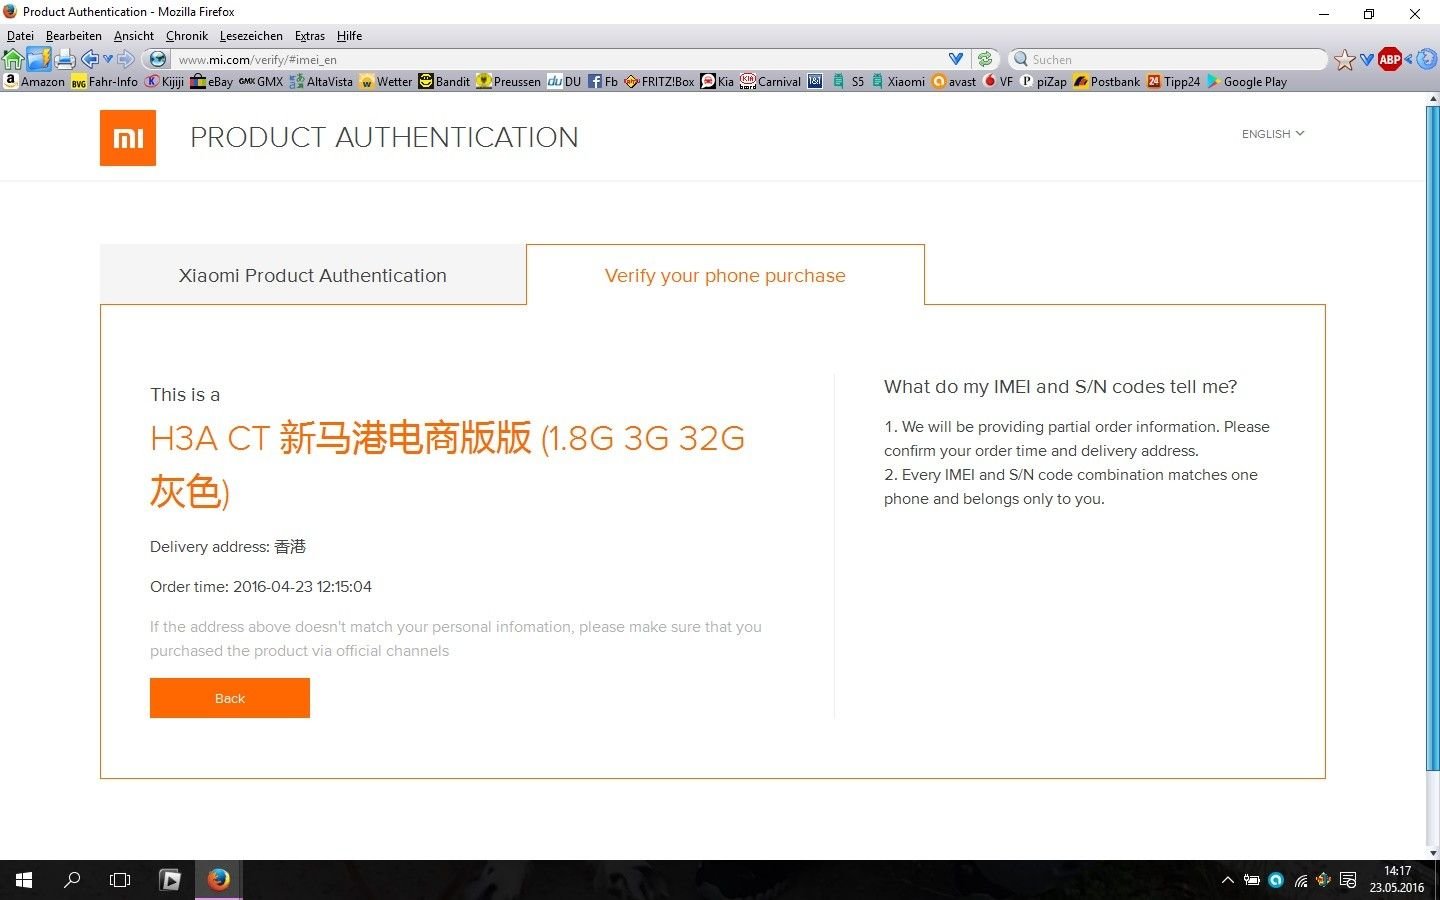
Task: Show hidden system tray icons
Action: pos(1228,881)
